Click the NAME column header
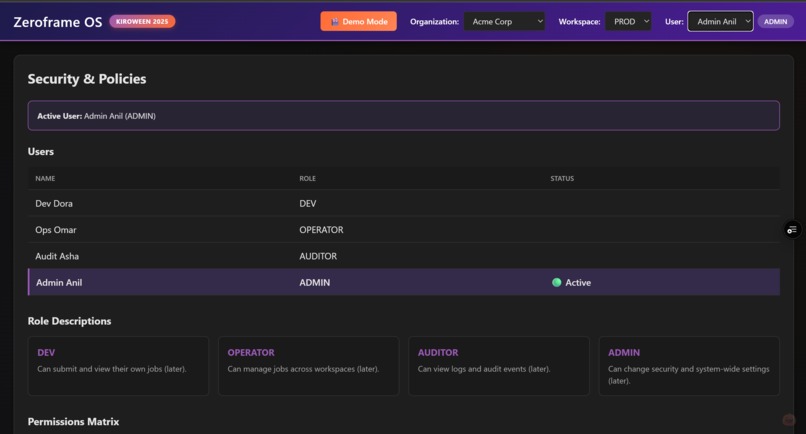Image resolution: width=806 pixels, height=434 pixels. tap(45, 178)
